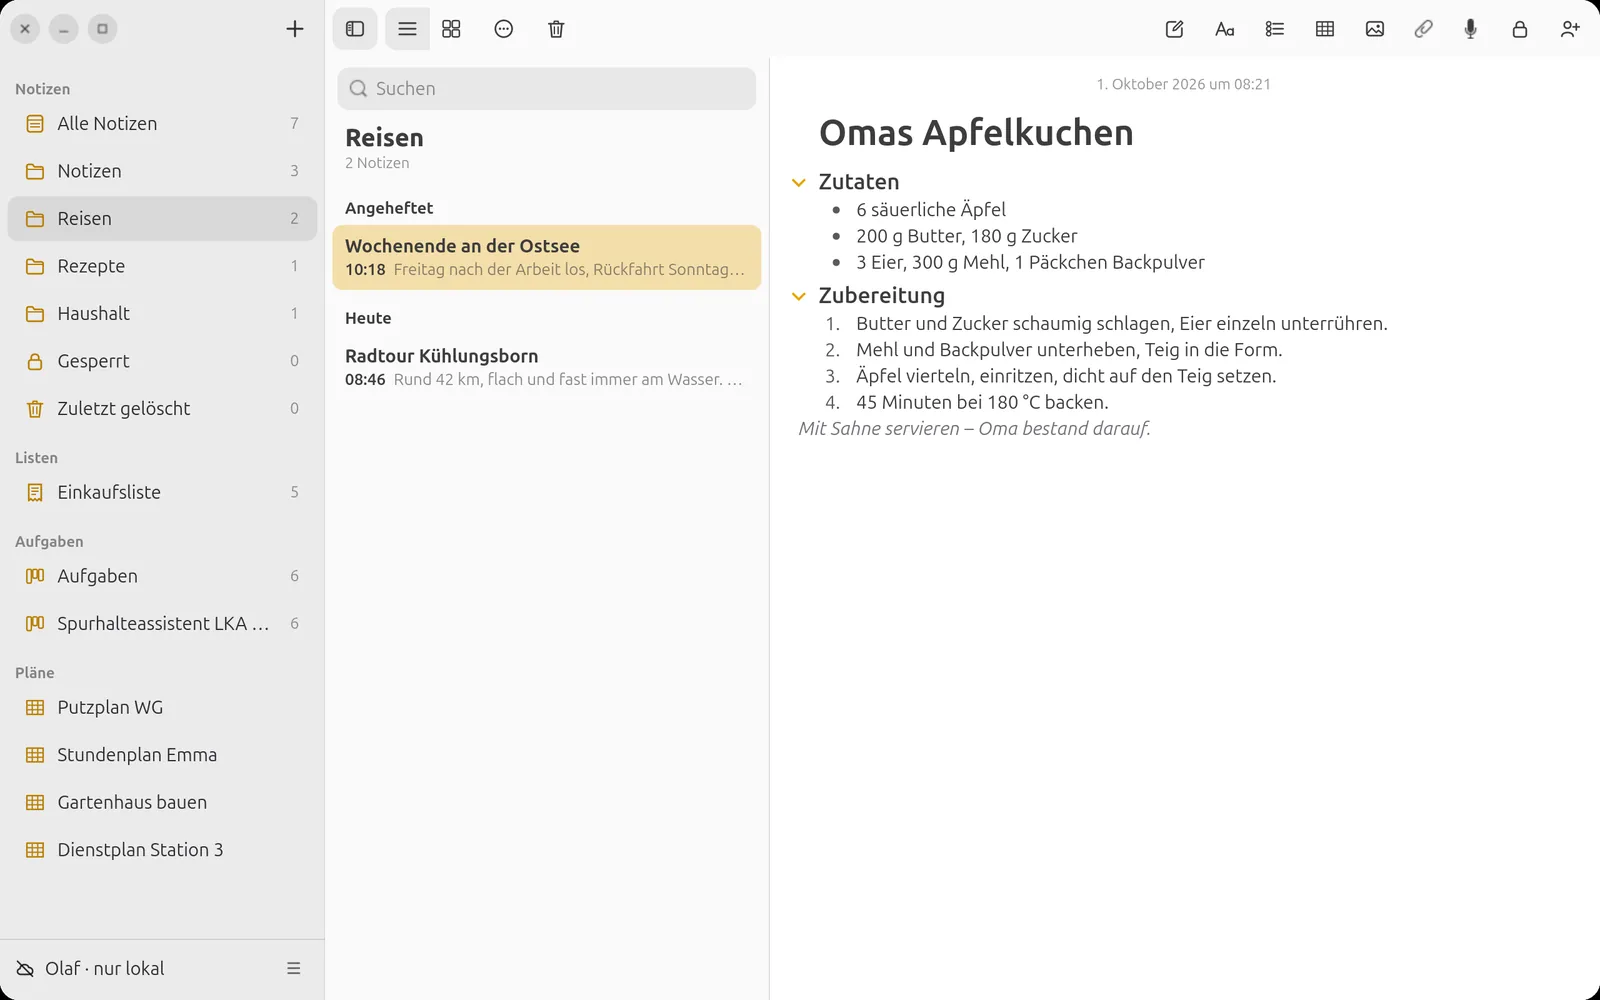Image resolution: width=1600 pixels, height=1000 pixels.
Task: Open the Haushalt folder
Action: pyautogui.click(x=162, y=313)
